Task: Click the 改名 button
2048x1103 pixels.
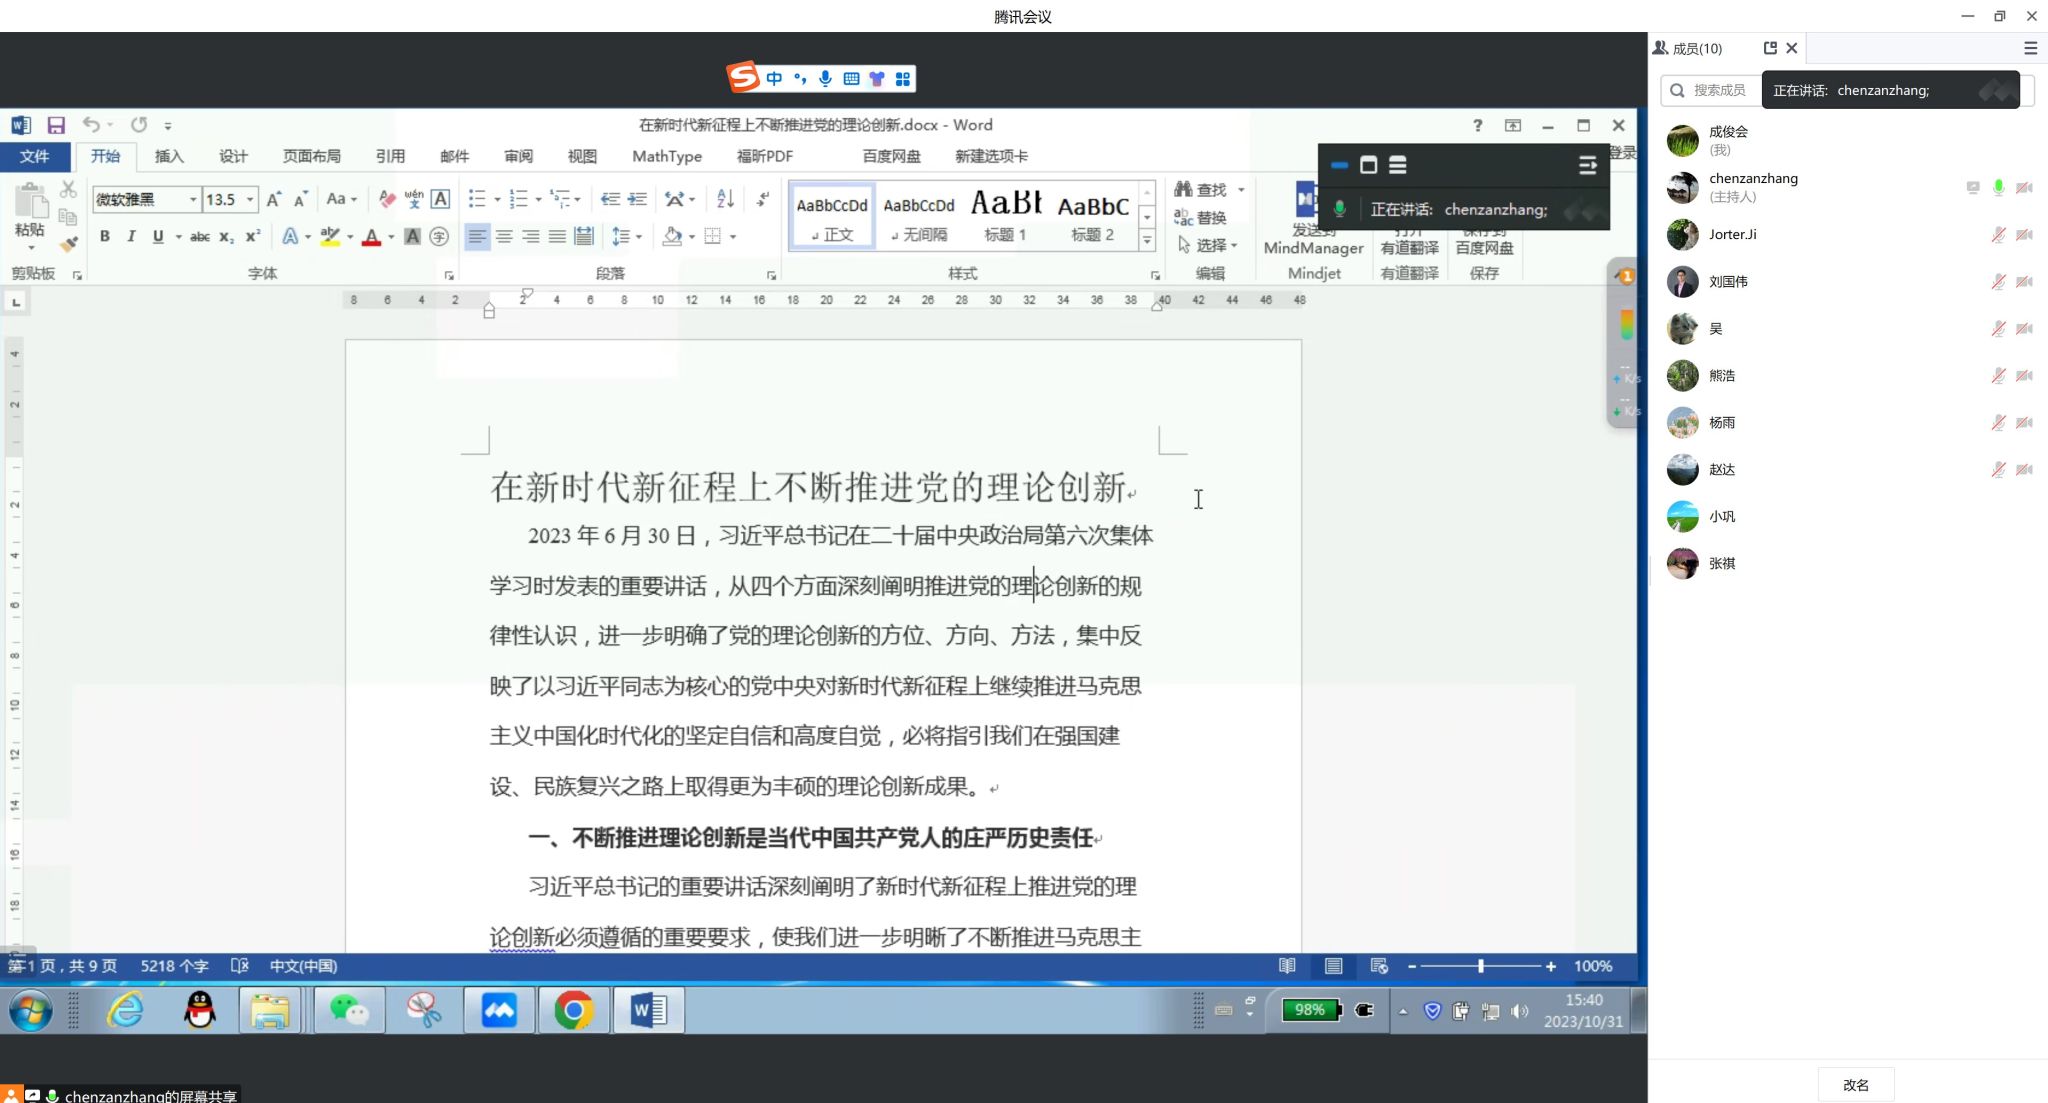Action: click(1856, 1085)
